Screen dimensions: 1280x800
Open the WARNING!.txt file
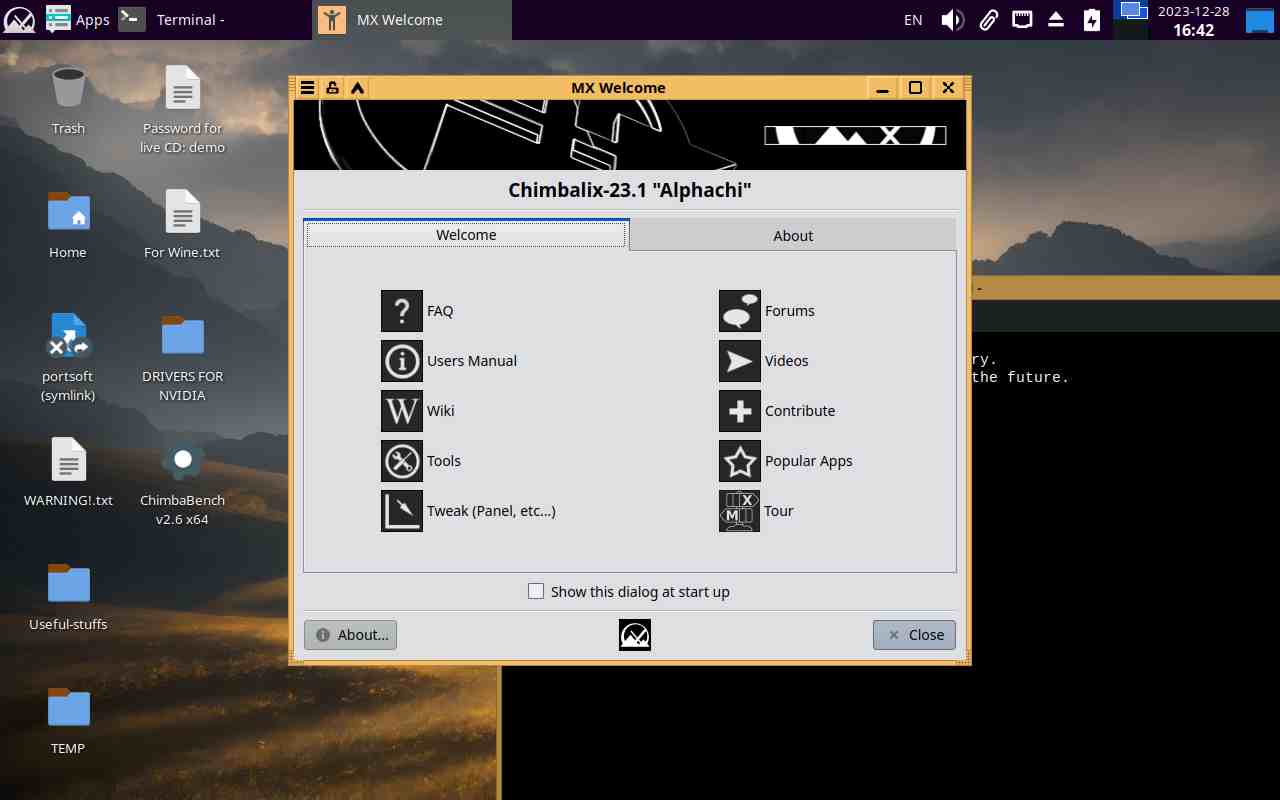68,460
